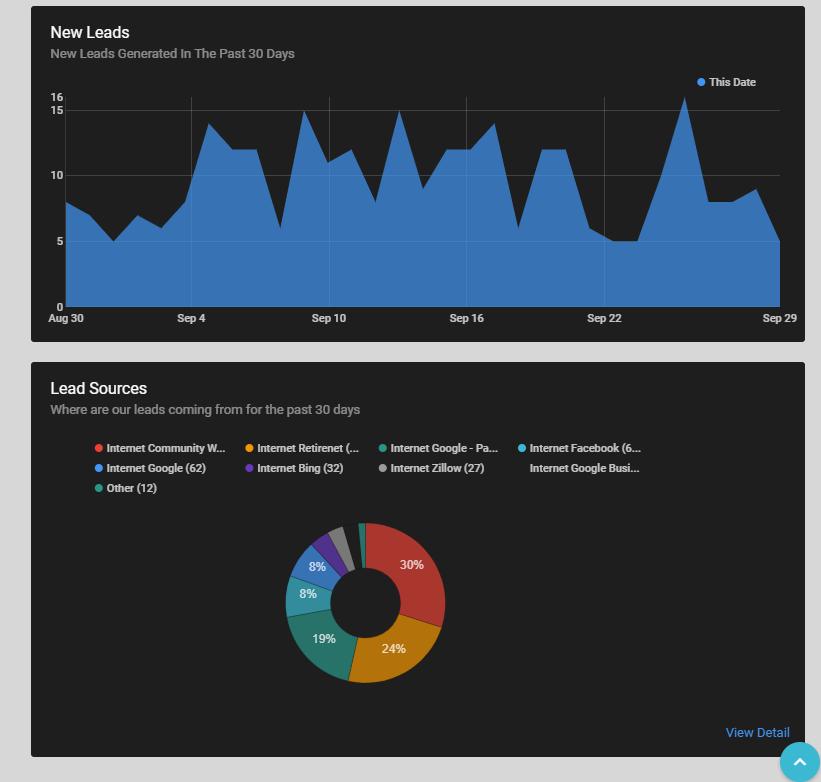Click the red 30% donut slice
The width and height of the screenshot is (821, 782).
click(x=412, y=569)
